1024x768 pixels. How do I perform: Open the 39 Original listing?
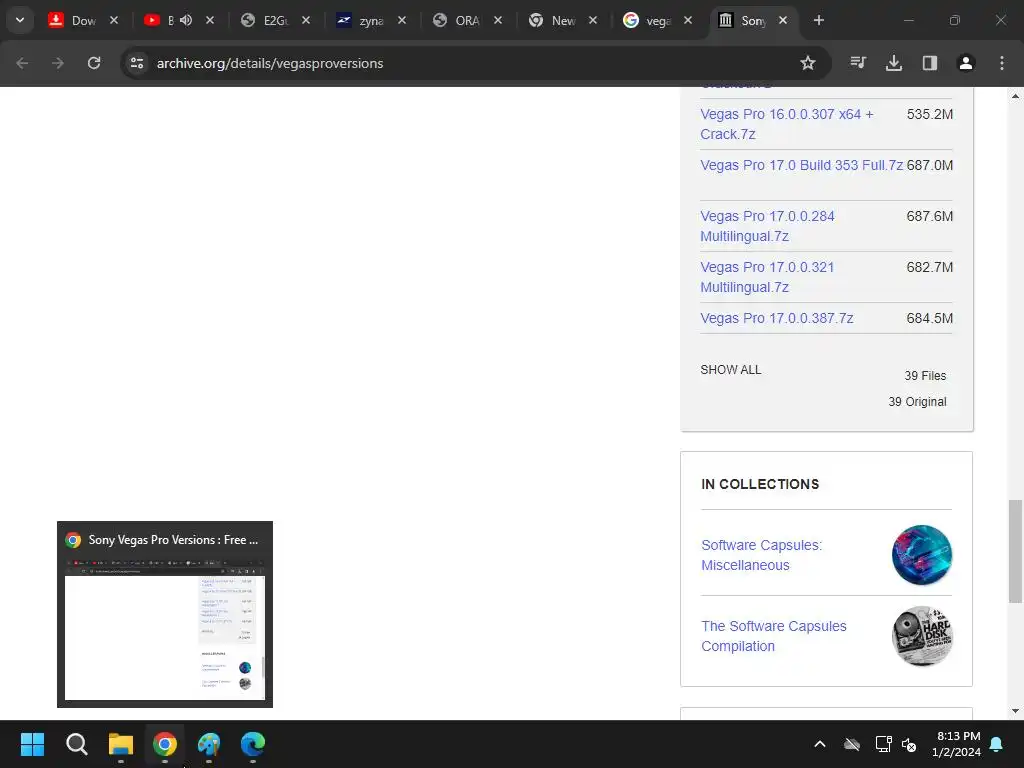(917, 402)
